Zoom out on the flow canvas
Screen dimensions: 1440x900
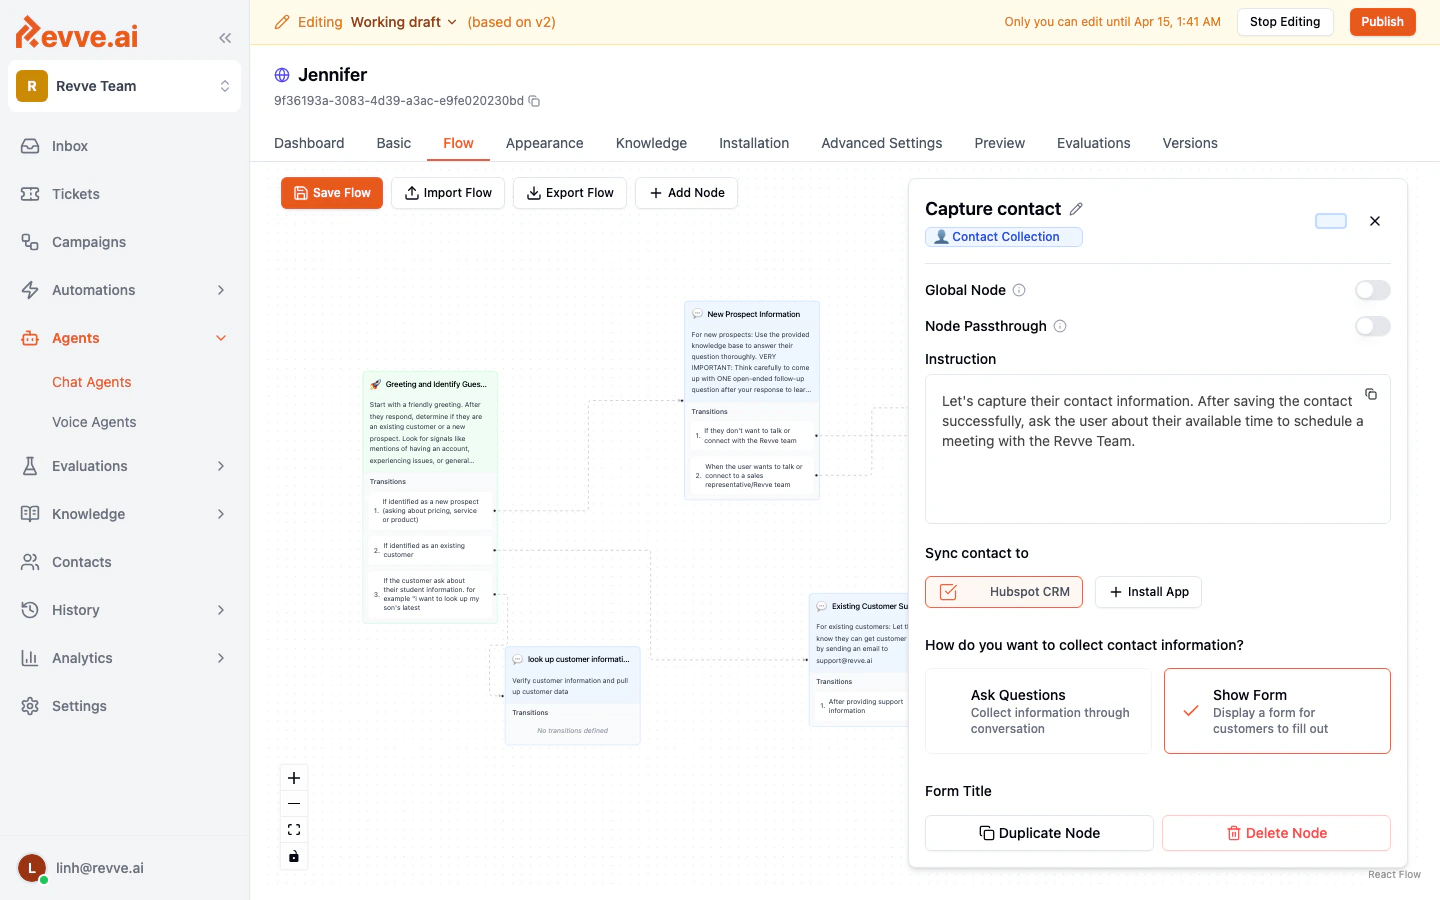click(294, 804)
